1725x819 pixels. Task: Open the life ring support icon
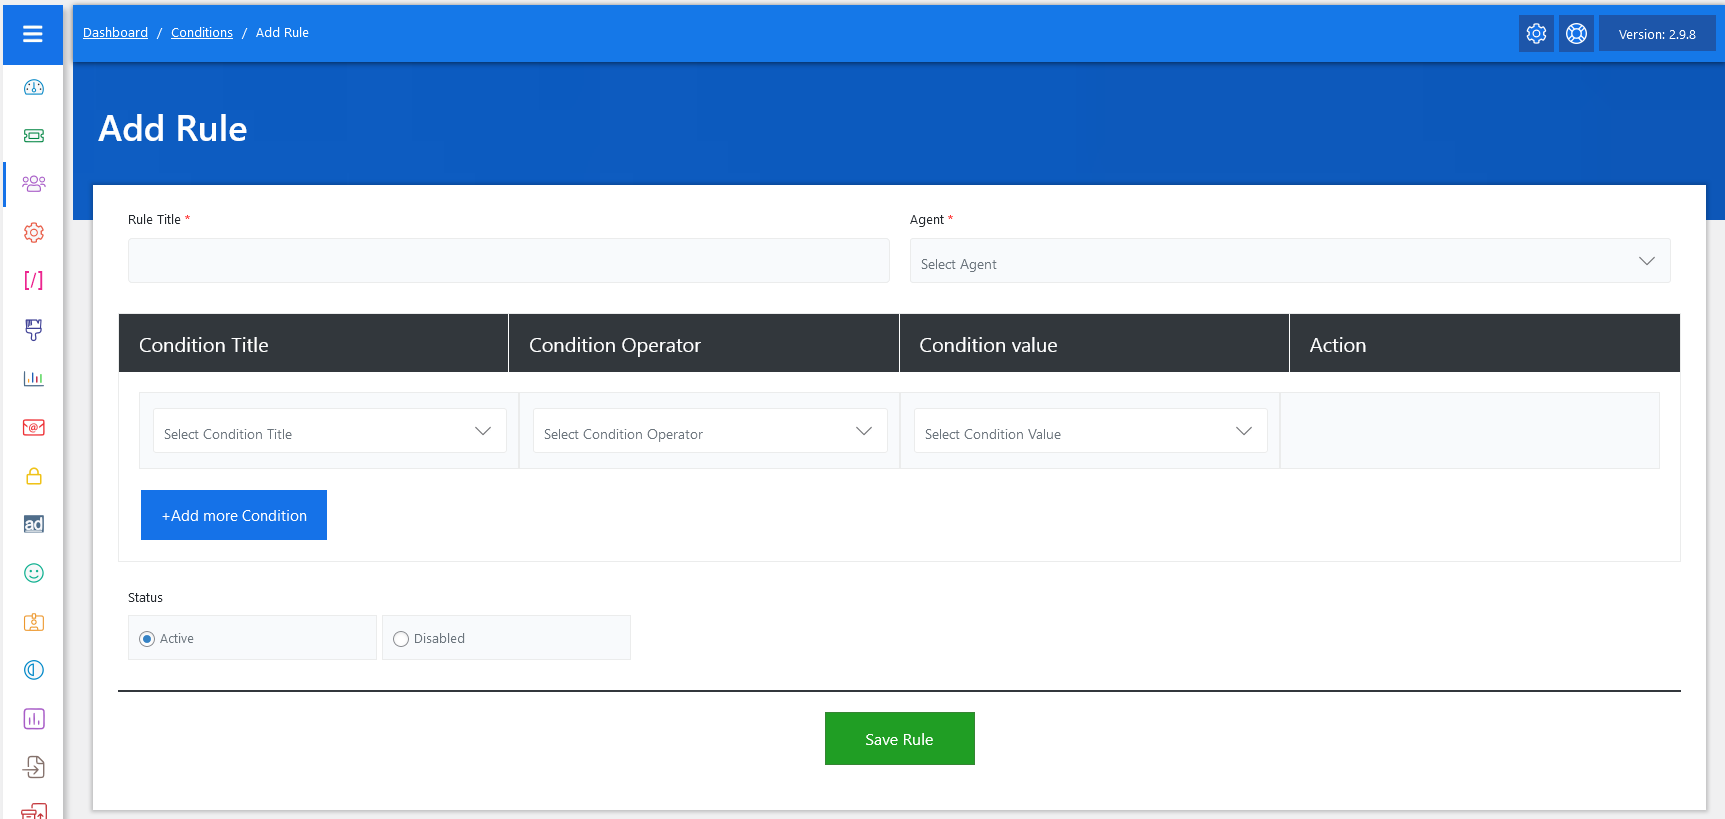click(x=1576, y=34)
